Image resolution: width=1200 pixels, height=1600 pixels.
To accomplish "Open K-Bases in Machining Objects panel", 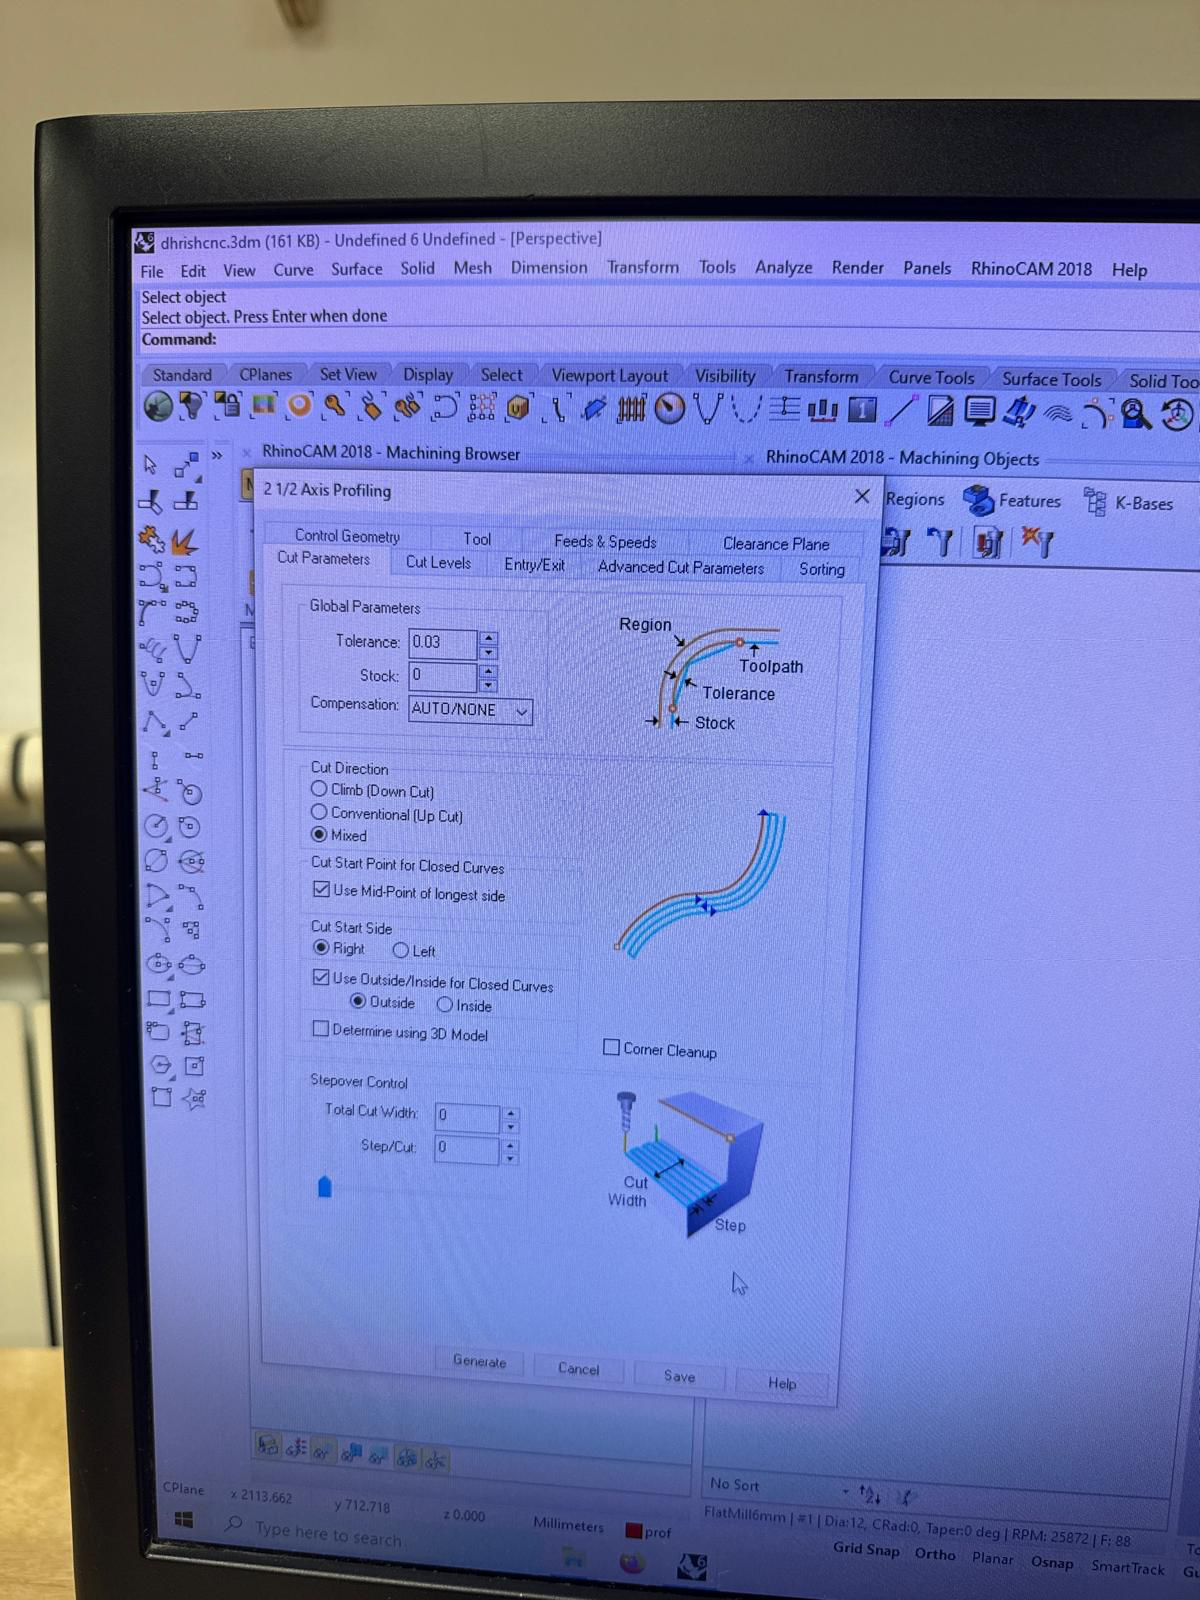I will [1129, 503].
